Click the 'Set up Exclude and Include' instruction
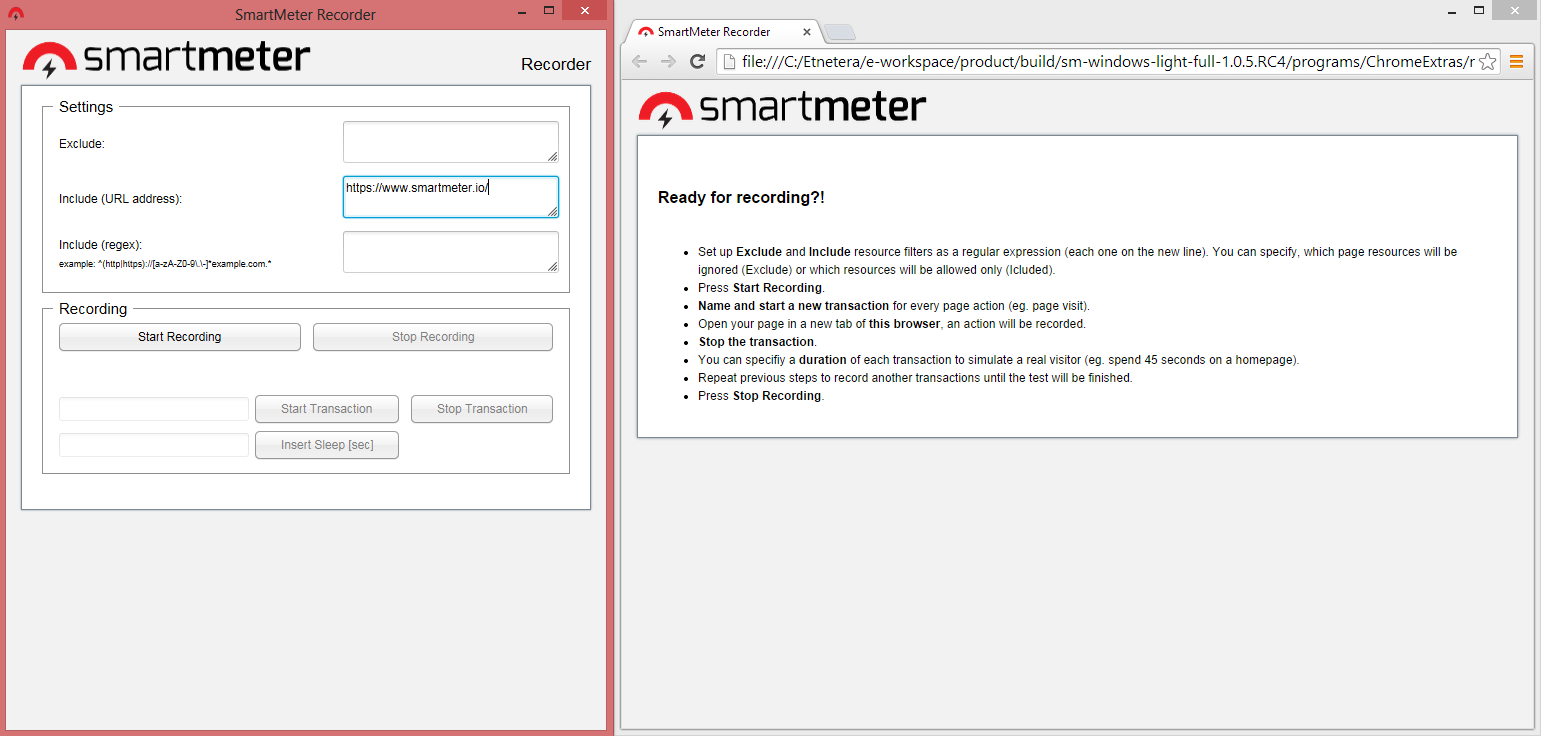Viewport: 1541px width, 736px height. pos(1077,261)
